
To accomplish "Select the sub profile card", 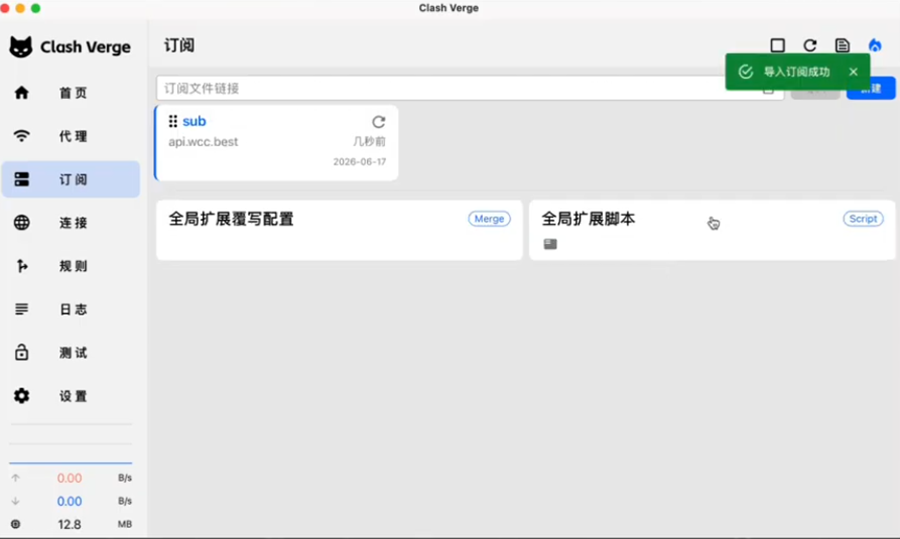I will pyautogui.click(x=276, y=143).
